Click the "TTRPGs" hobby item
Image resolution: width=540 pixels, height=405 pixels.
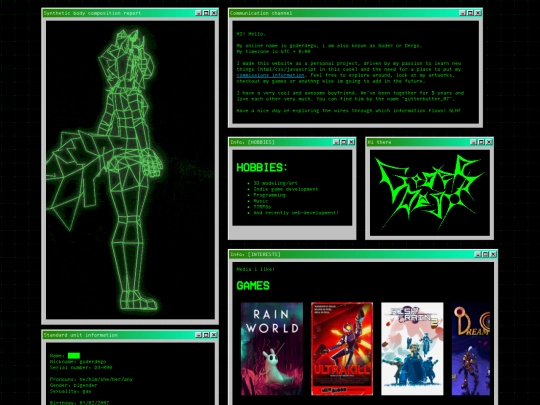click(262, 207)
